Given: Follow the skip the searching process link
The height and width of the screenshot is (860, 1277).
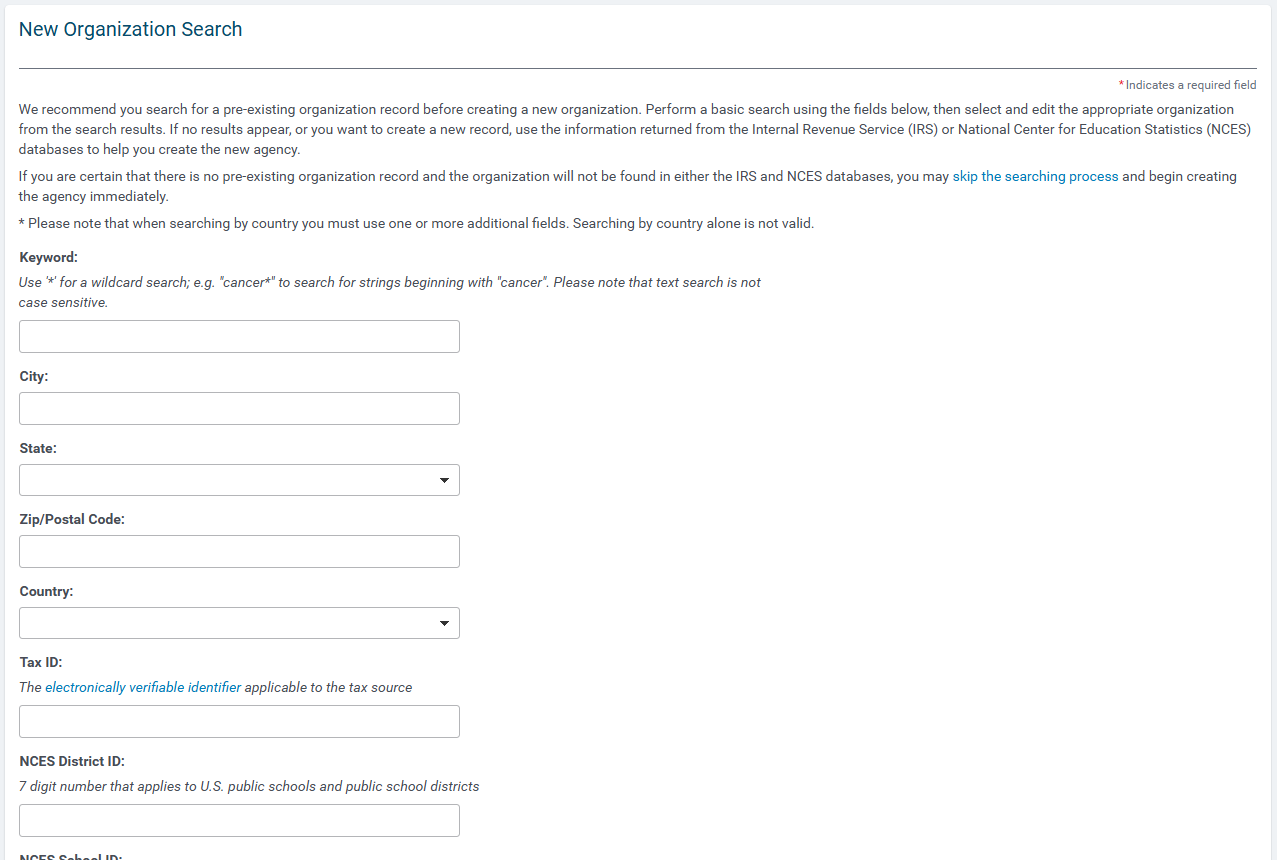Looking at the screenshot, I should pos(1035,176).
